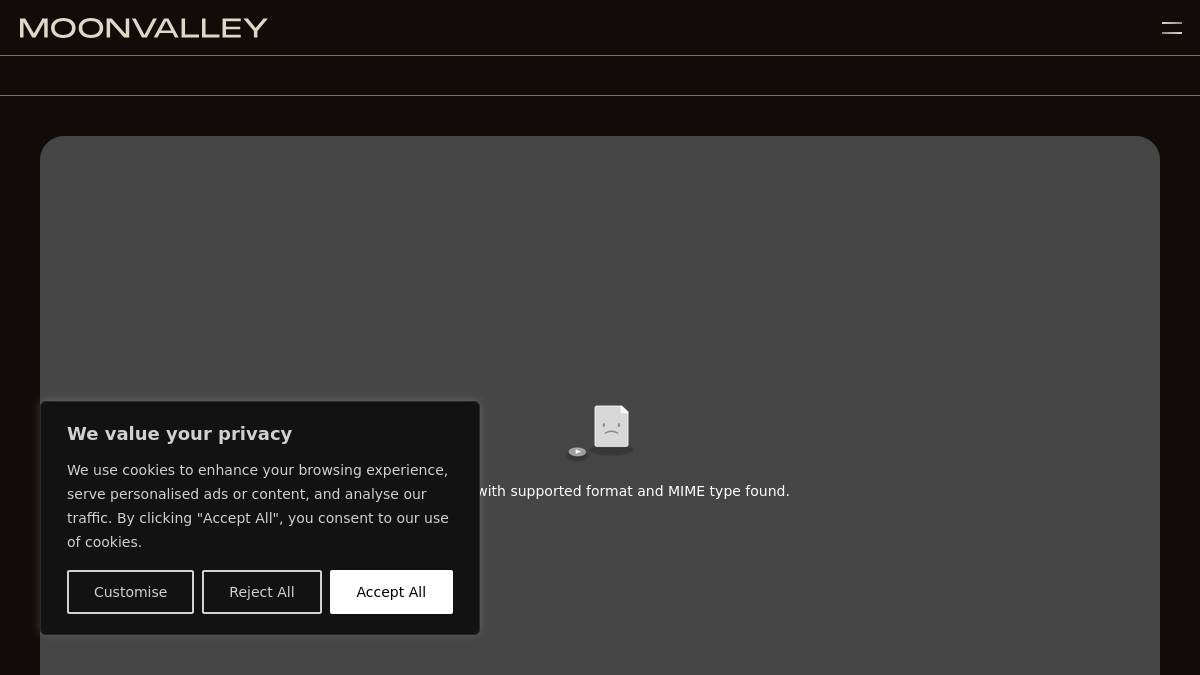This screenshot has width=1200, height=675.
Task: Open cookie settings with Customise
Action: (130, 592)
